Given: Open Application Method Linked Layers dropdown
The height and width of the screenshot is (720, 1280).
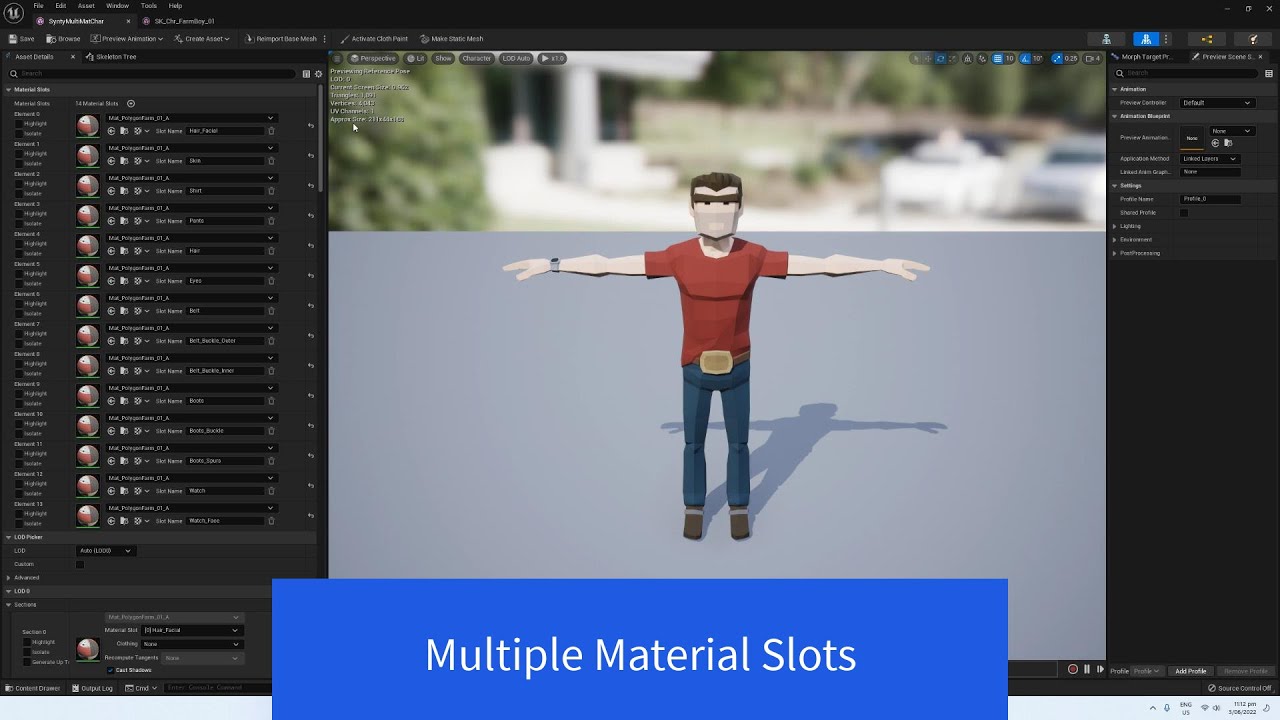Looking at the screenshot, I should coord(1209,159).
